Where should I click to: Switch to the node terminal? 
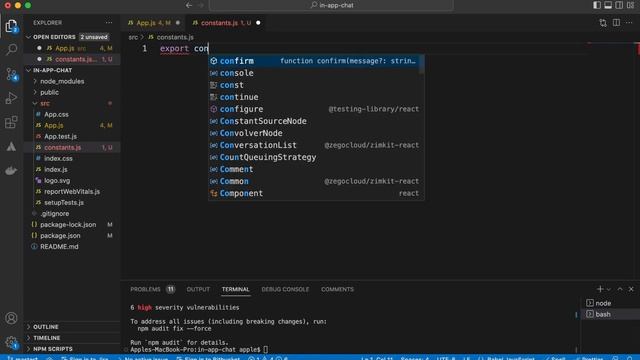click(610, 303)
